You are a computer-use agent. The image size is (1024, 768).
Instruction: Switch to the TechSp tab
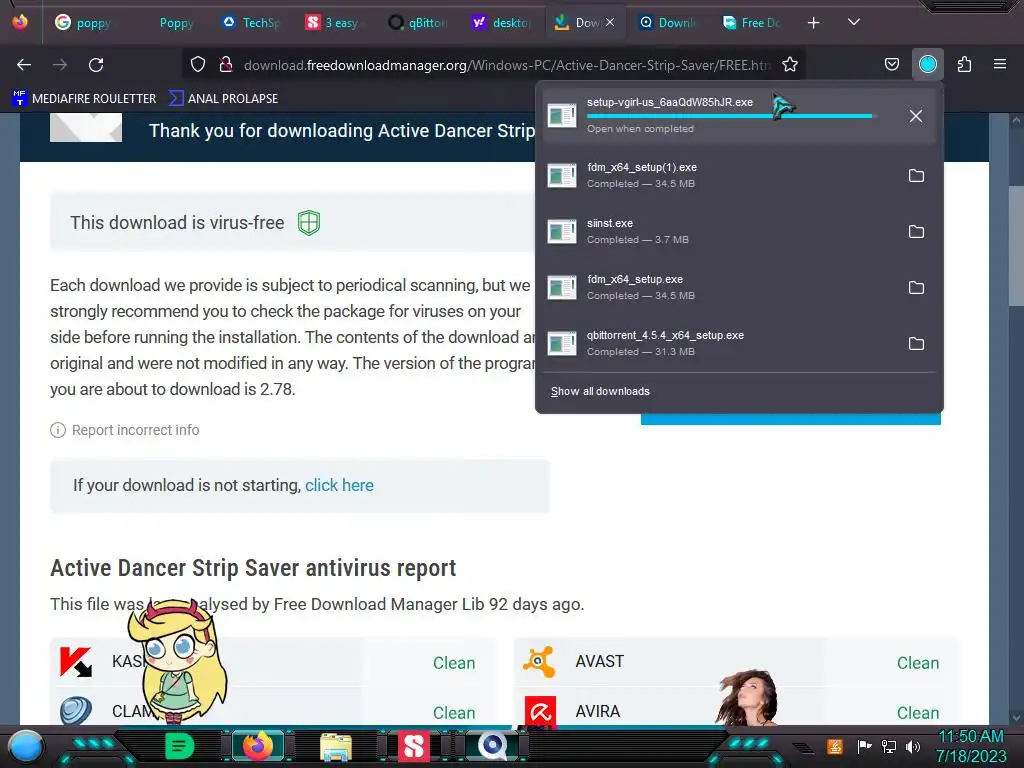[251, 23]
